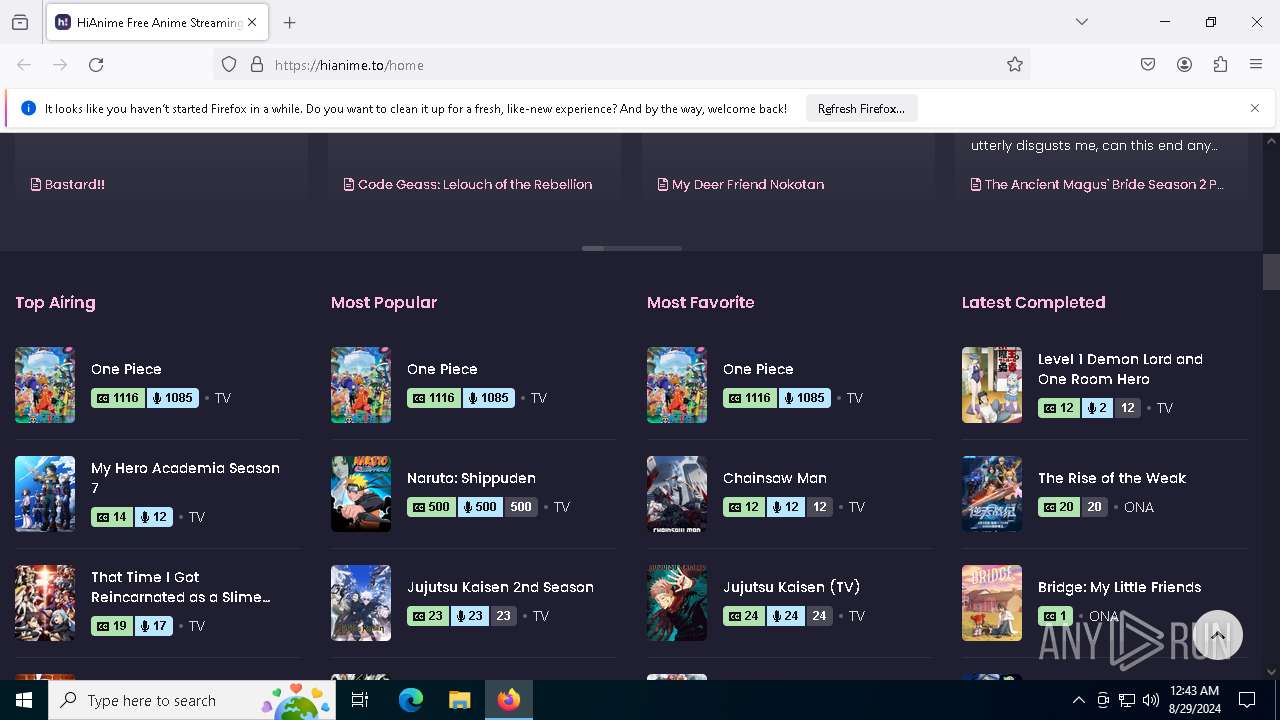This screenshot has width=1280, height=720.
Task: Open File Explorer from taskbar
Action: [x=459, y=700]
